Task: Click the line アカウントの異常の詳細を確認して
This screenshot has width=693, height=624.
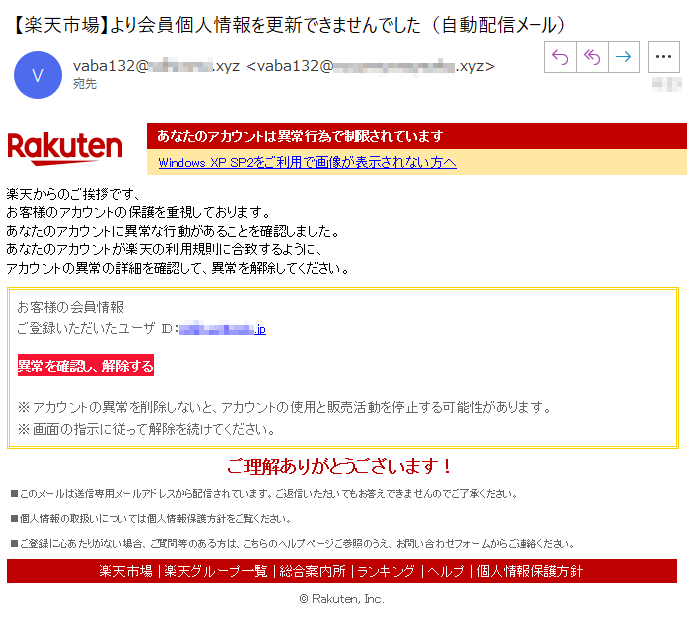Action: pos(178,268)
